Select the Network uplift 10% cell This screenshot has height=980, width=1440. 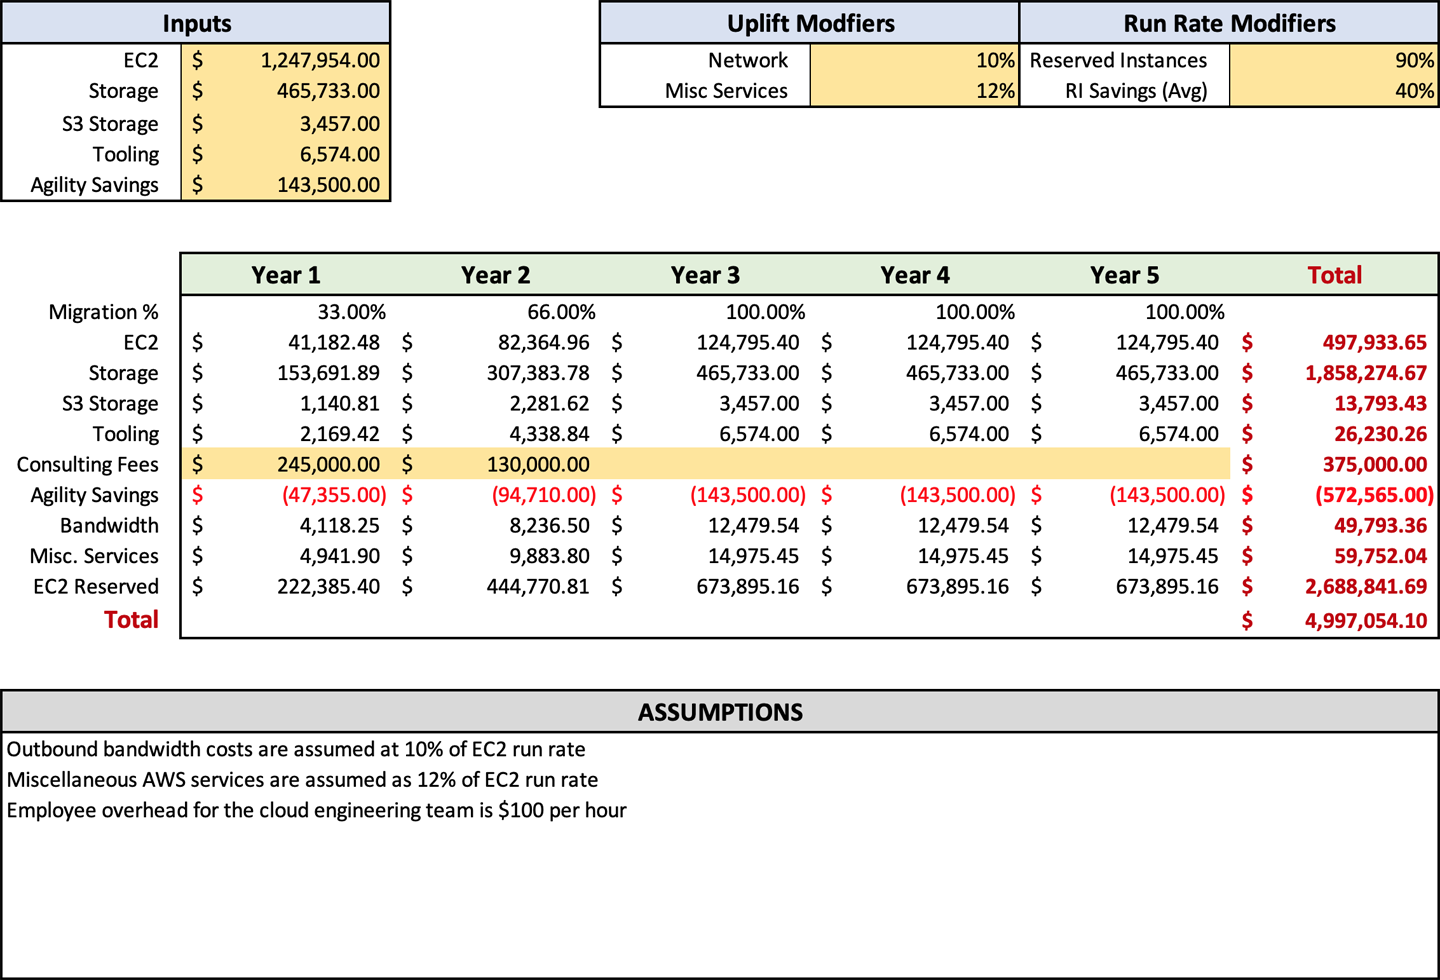click(914, 60)
